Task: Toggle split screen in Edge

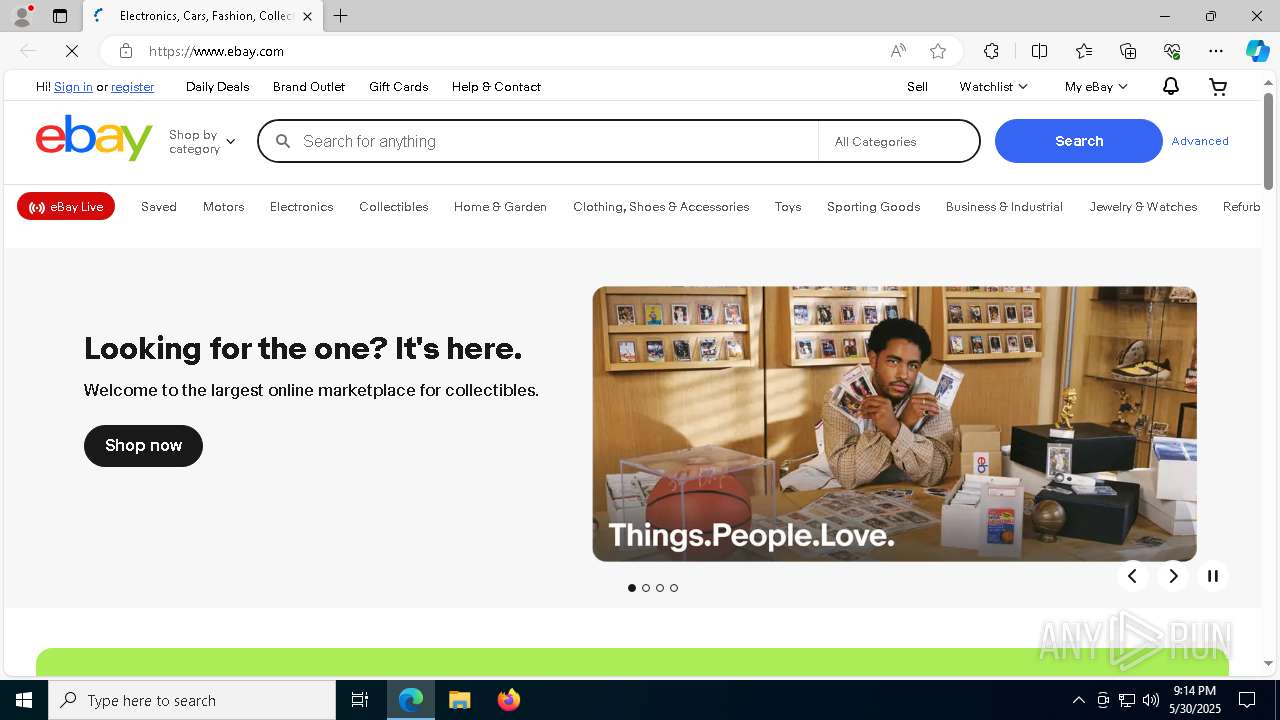Action: (1039, 51)
